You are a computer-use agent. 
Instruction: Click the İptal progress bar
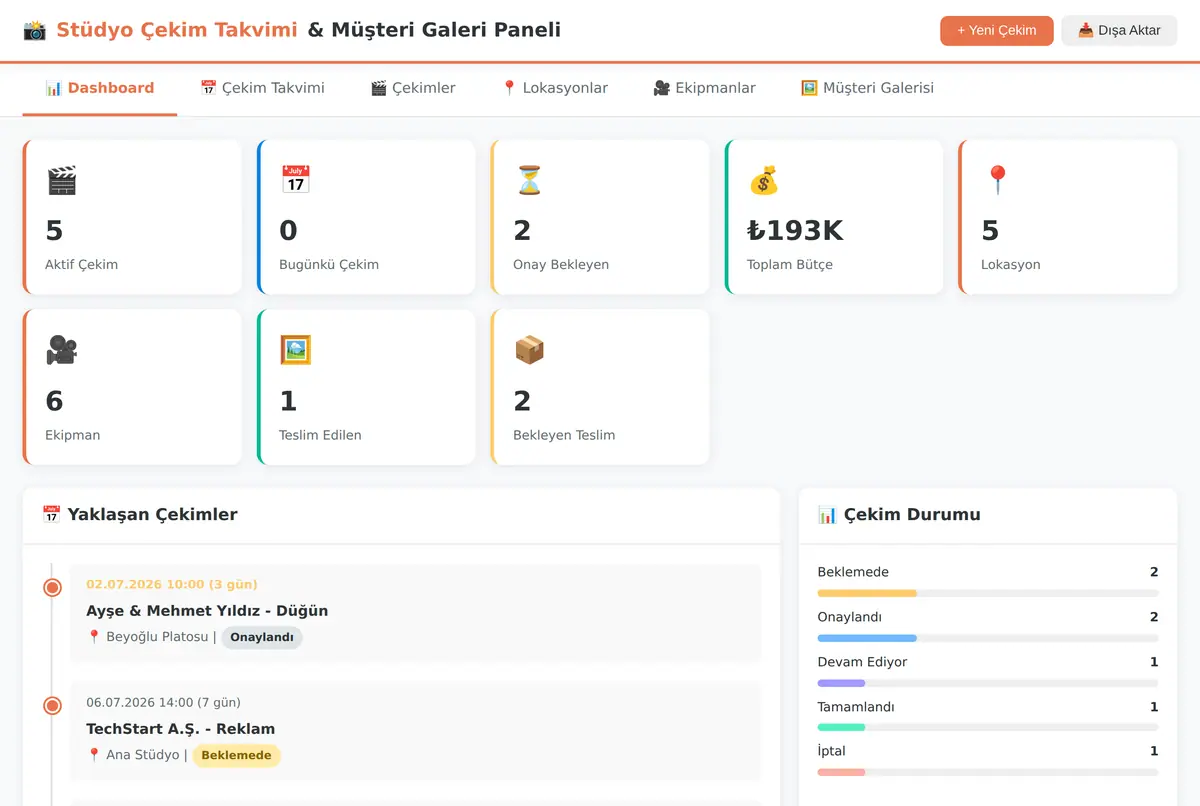[988, 772]
